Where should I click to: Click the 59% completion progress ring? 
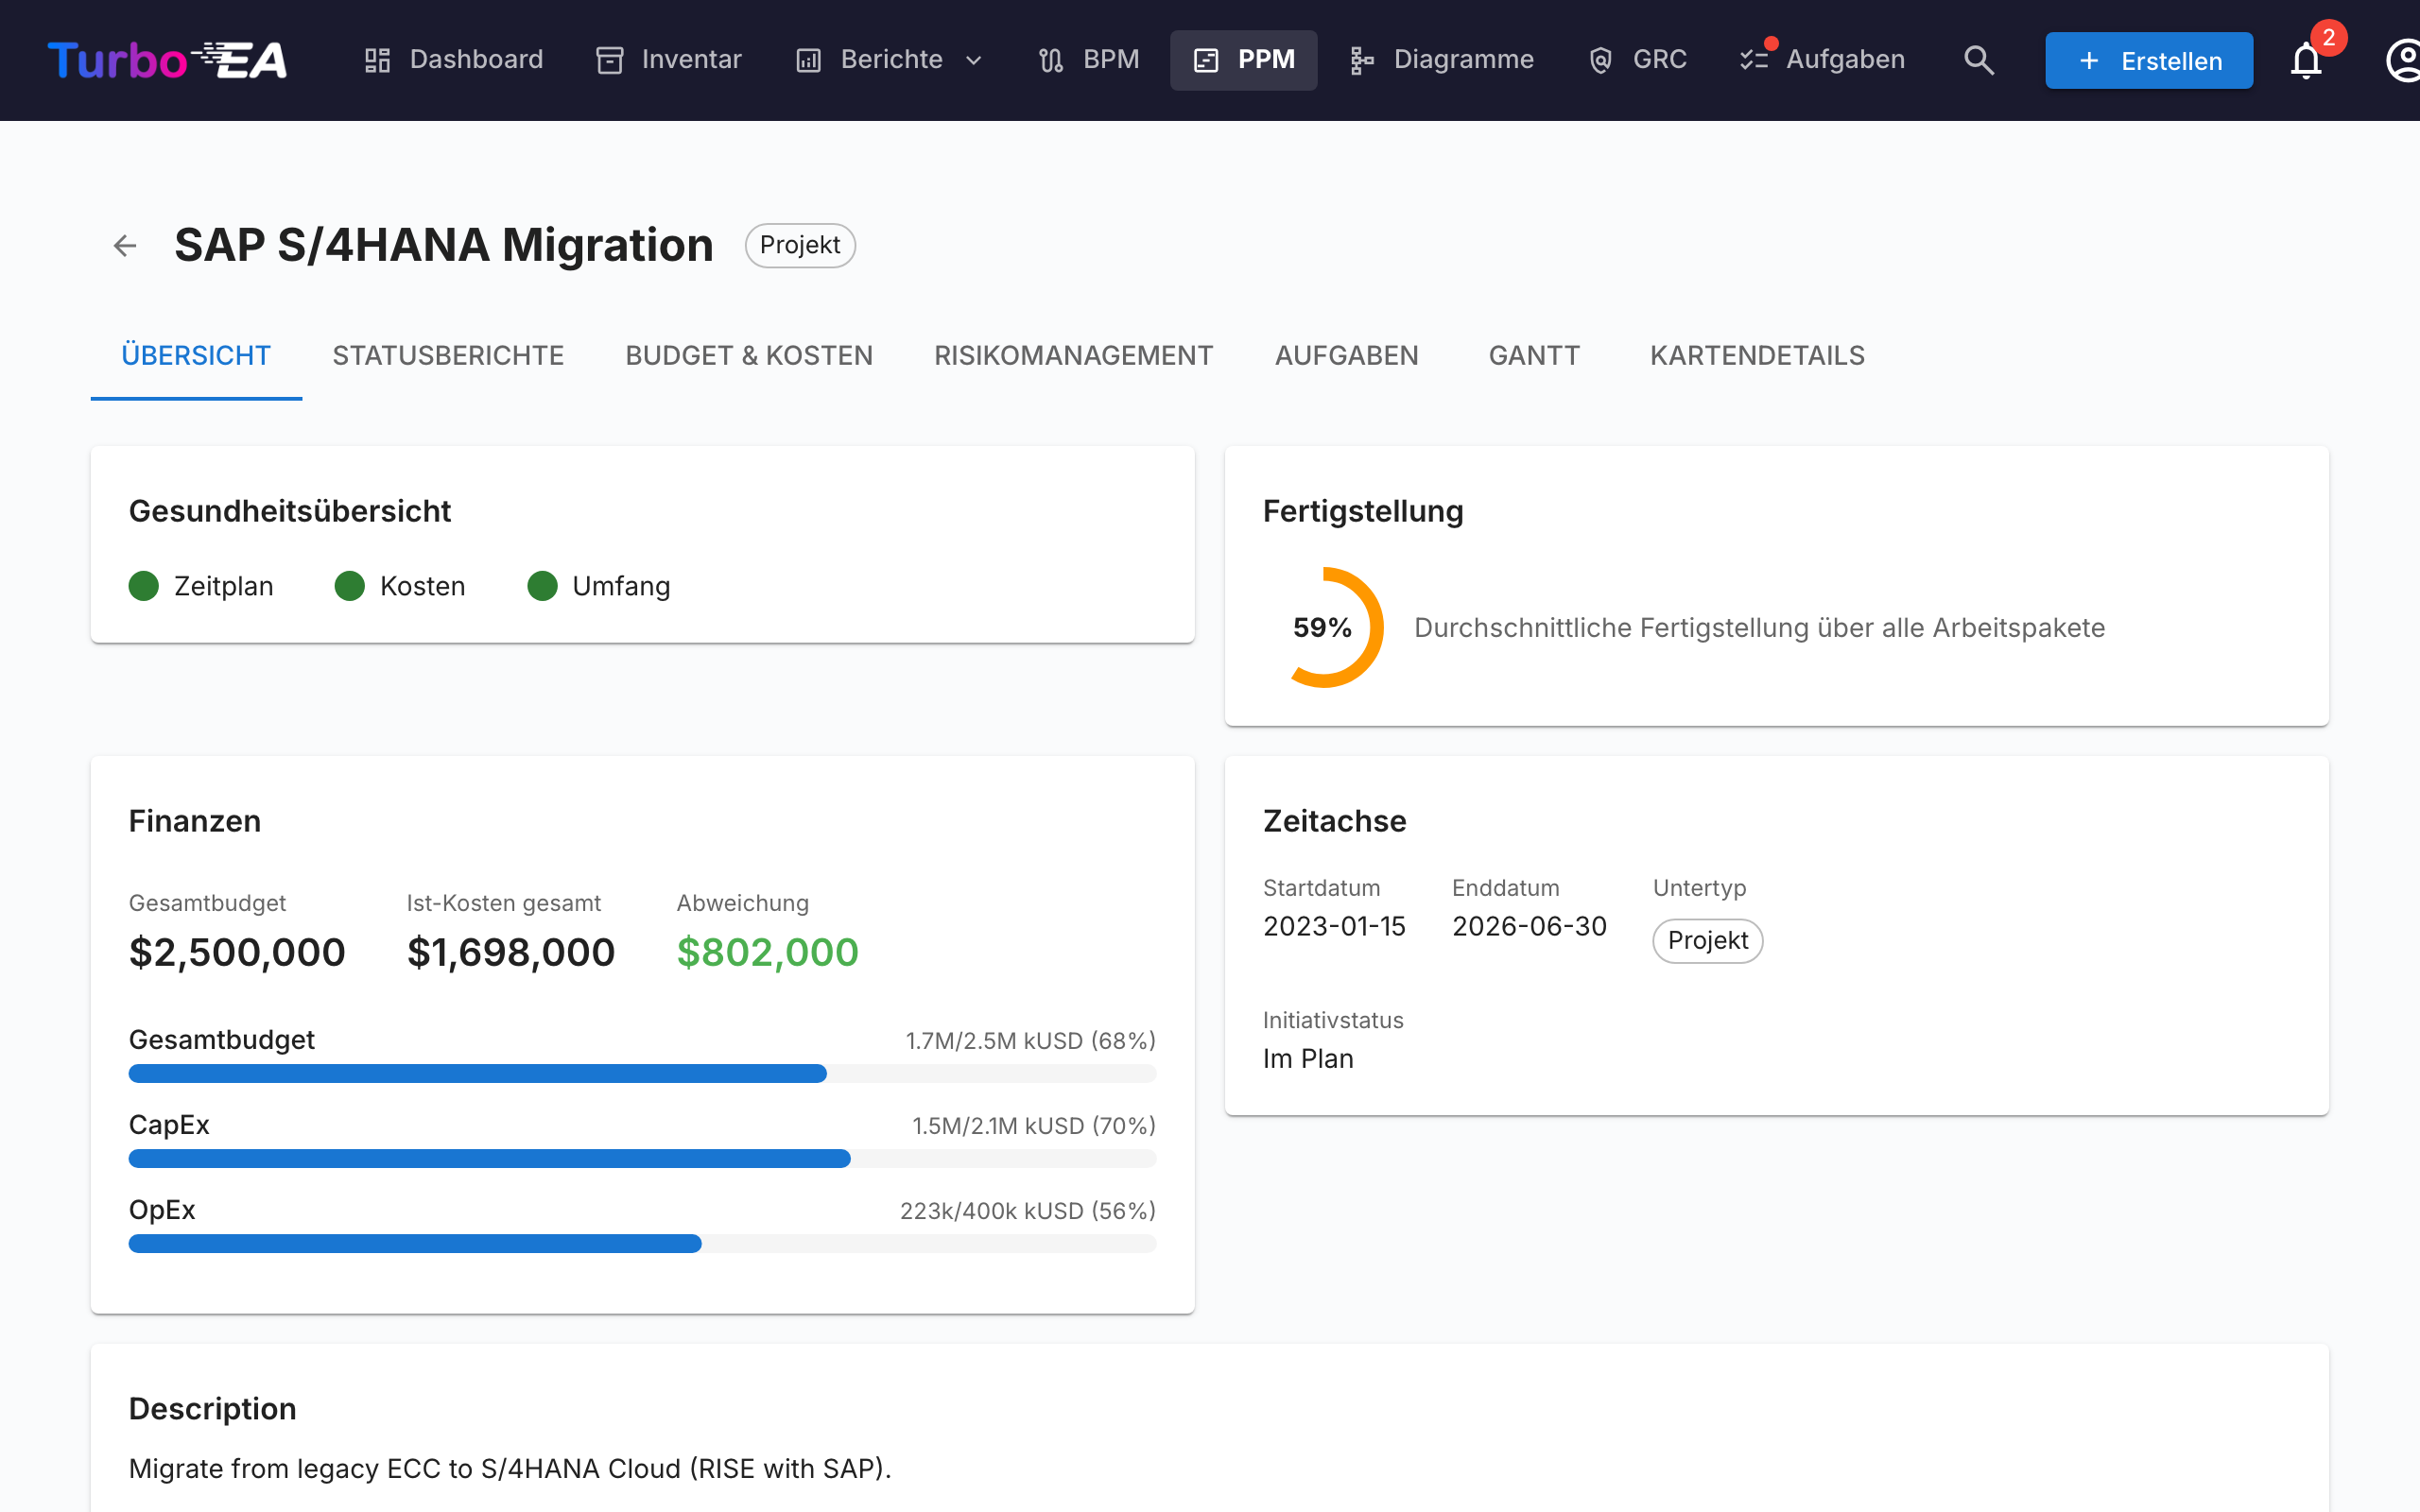pyautogui.click(x=1323, y=627)
